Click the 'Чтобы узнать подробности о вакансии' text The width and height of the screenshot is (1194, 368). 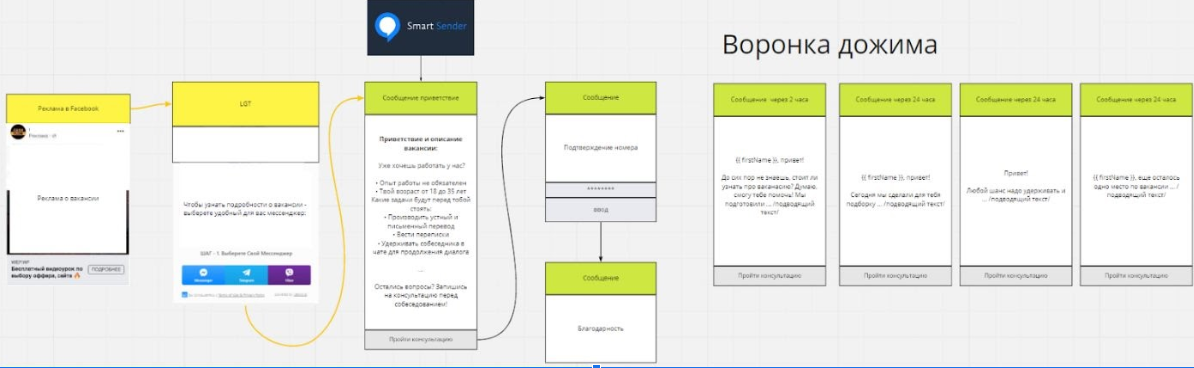pos(244,210)
